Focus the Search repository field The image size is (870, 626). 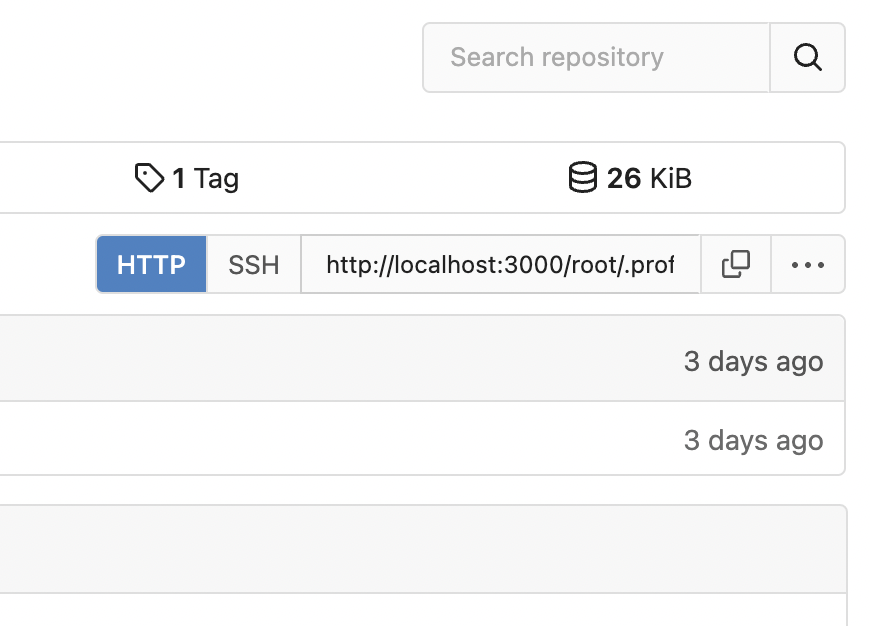596,57
